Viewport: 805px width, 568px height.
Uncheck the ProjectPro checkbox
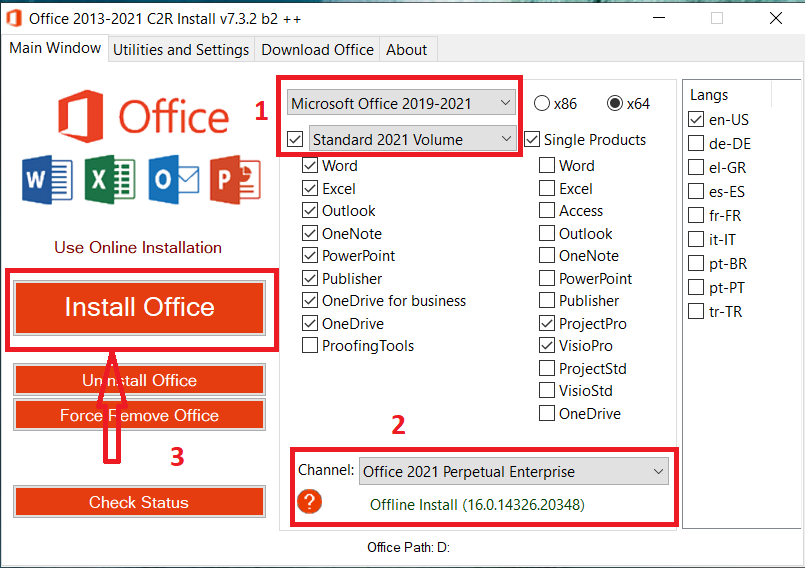pyautogui.click(x=547, y=324)
